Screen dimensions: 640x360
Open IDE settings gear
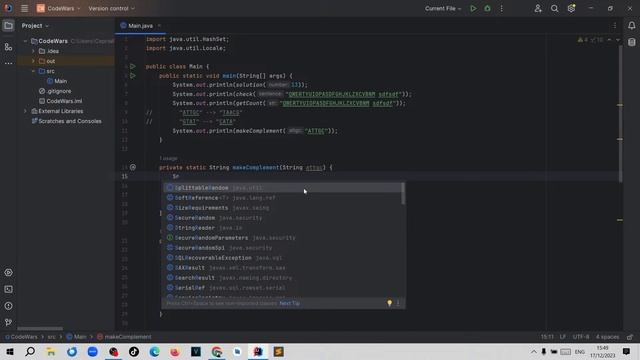(x=571, y=8)
